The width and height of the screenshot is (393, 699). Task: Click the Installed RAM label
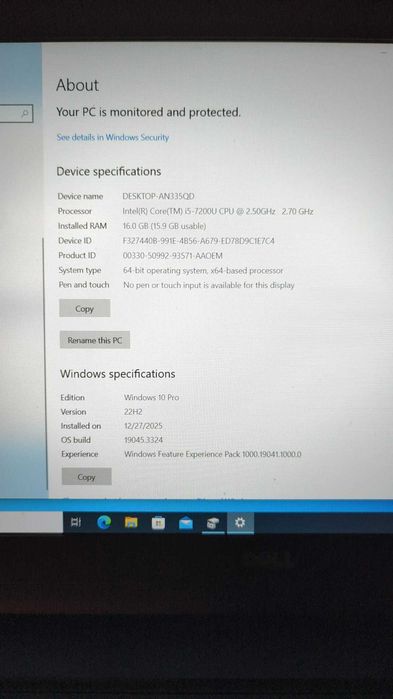click(82, 226)
